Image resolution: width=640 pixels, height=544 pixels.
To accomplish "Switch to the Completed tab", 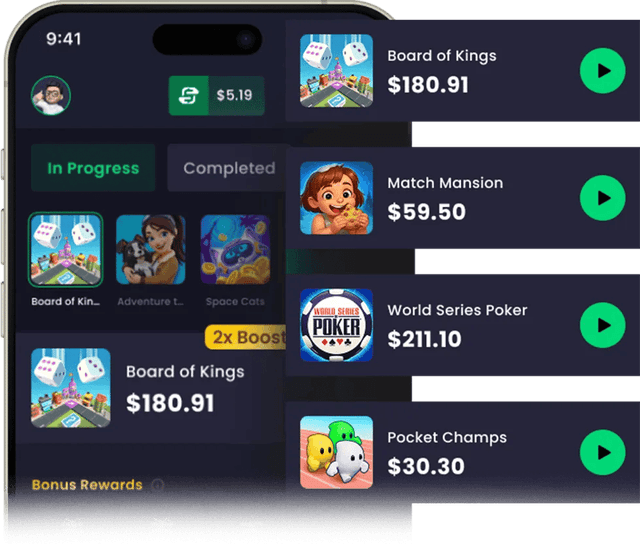I will pyautogui.click(x=229, y=168).
